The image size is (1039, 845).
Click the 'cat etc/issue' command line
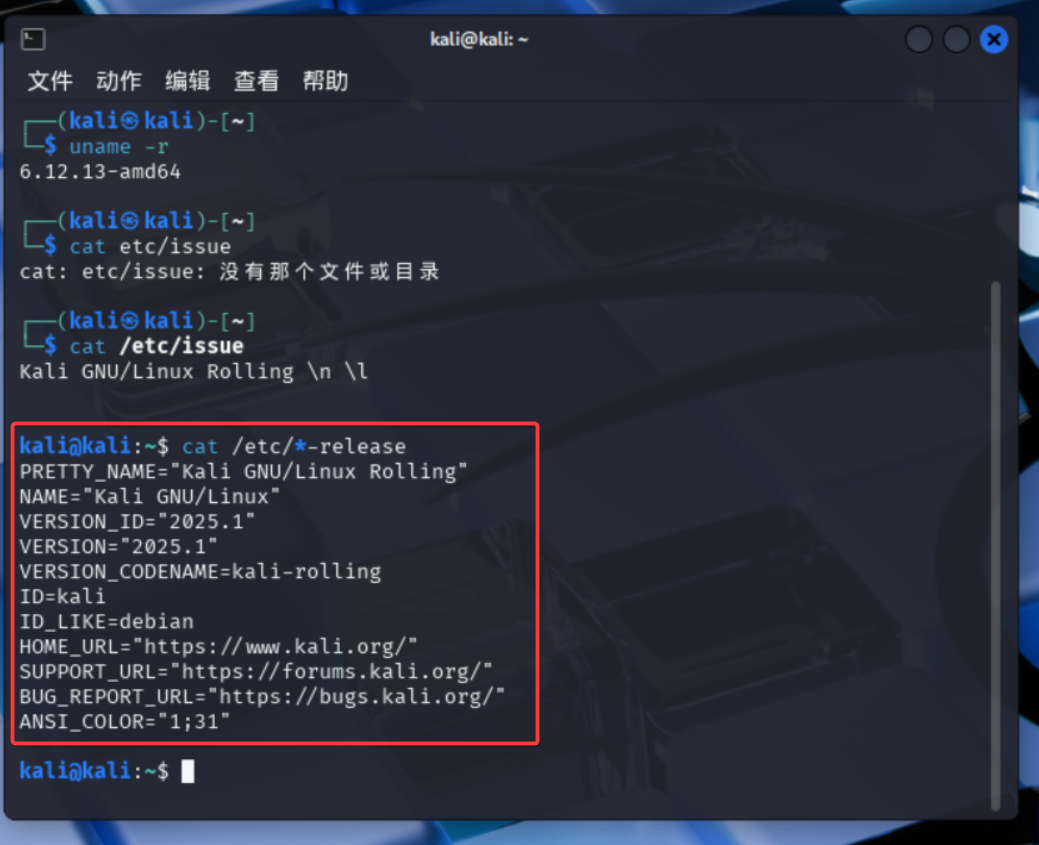[150, 247]
